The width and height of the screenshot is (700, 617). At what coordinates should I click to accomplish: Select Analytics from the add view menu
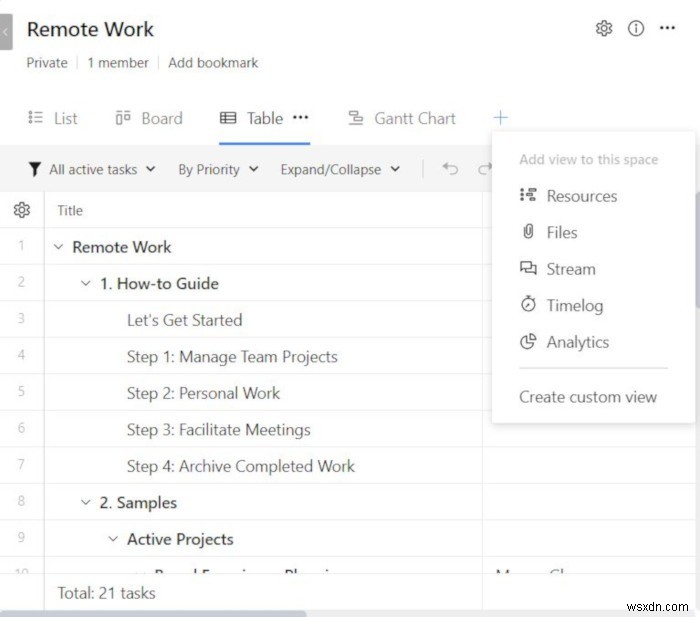[x=577, y=342]
